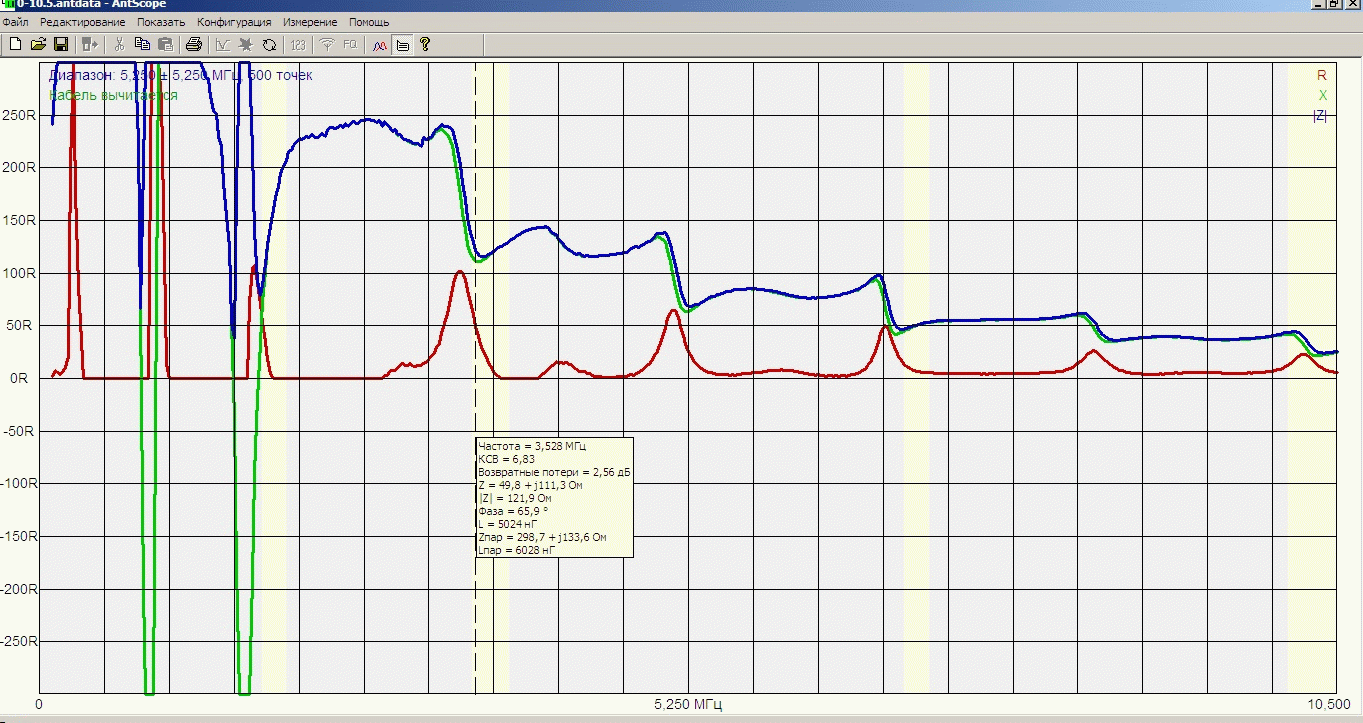Click the circular arrows refresh icon
This screenshot has height=723, width=1363.
(x=269, y=44)
